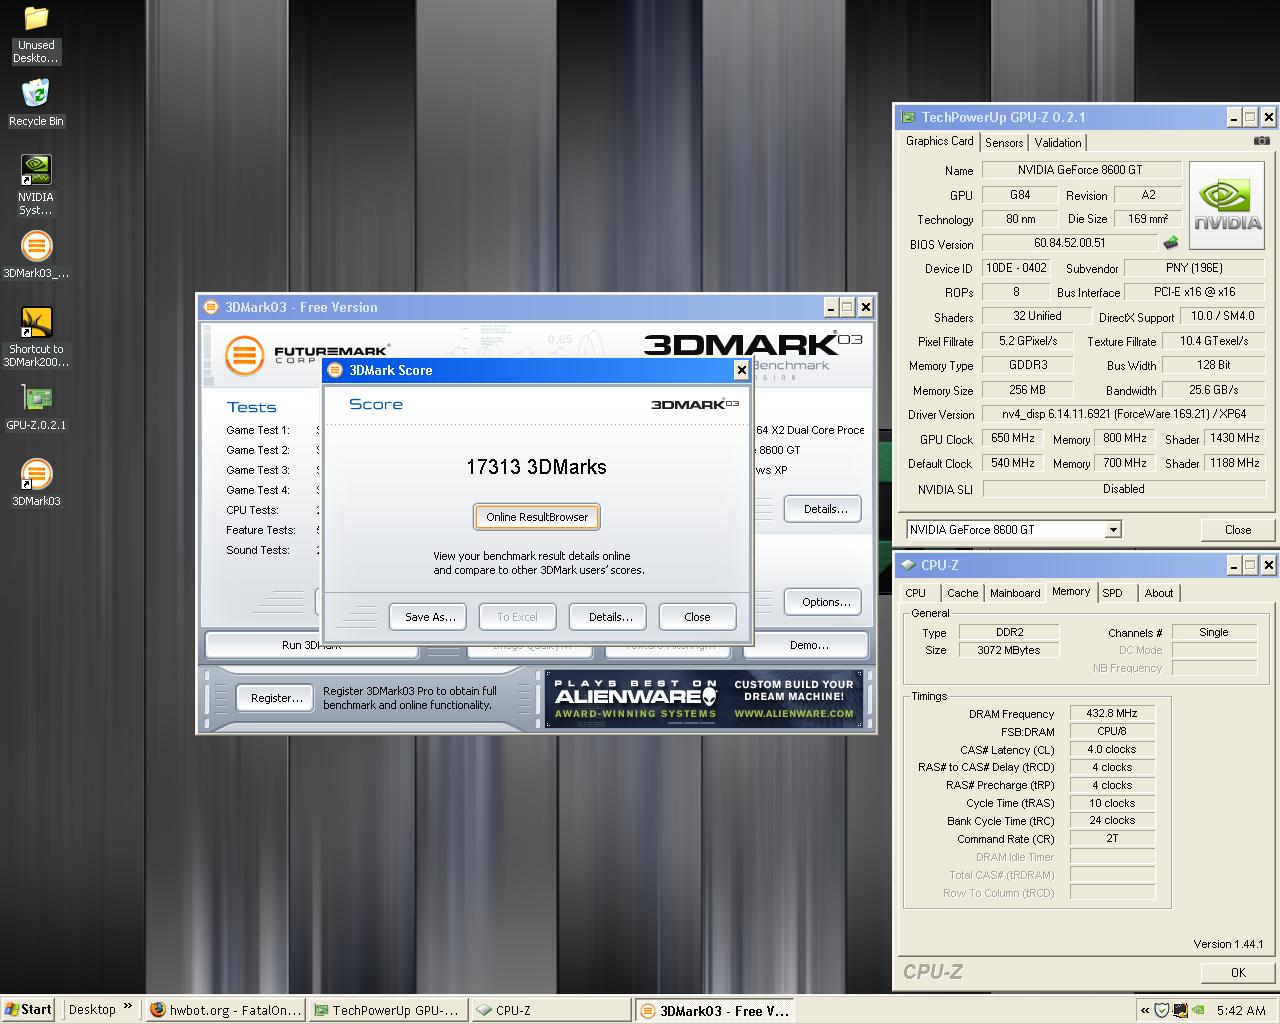Screen dimensions: 1280x1024
Task: Open the Recycle Bin desktop icon
Action: (36, 93)
